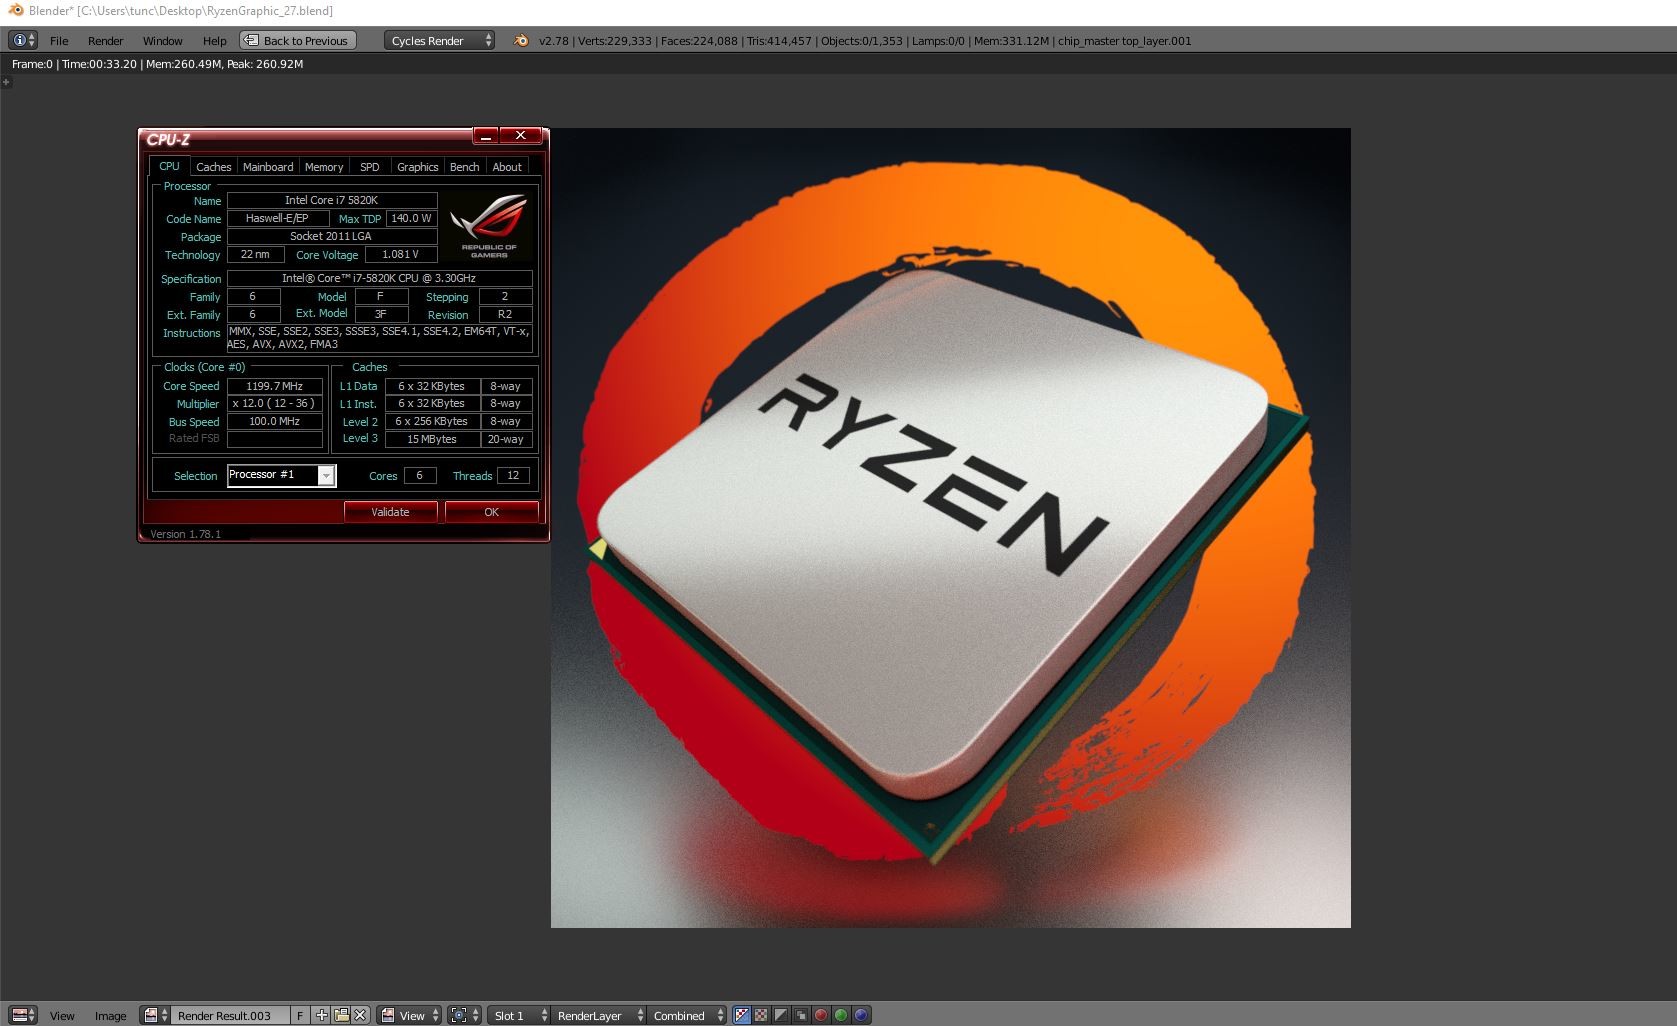Screen dimensions: 1677x1026
Task: Toggle Color and Alpha channel display
Action: [742, 1015]
